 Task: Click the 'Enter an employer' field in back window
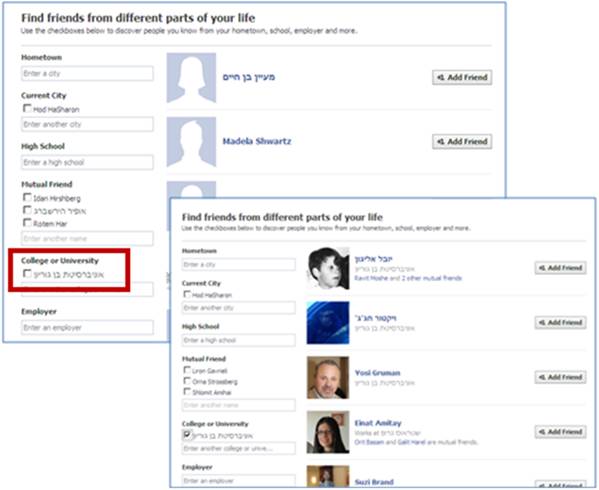point(87,328)
